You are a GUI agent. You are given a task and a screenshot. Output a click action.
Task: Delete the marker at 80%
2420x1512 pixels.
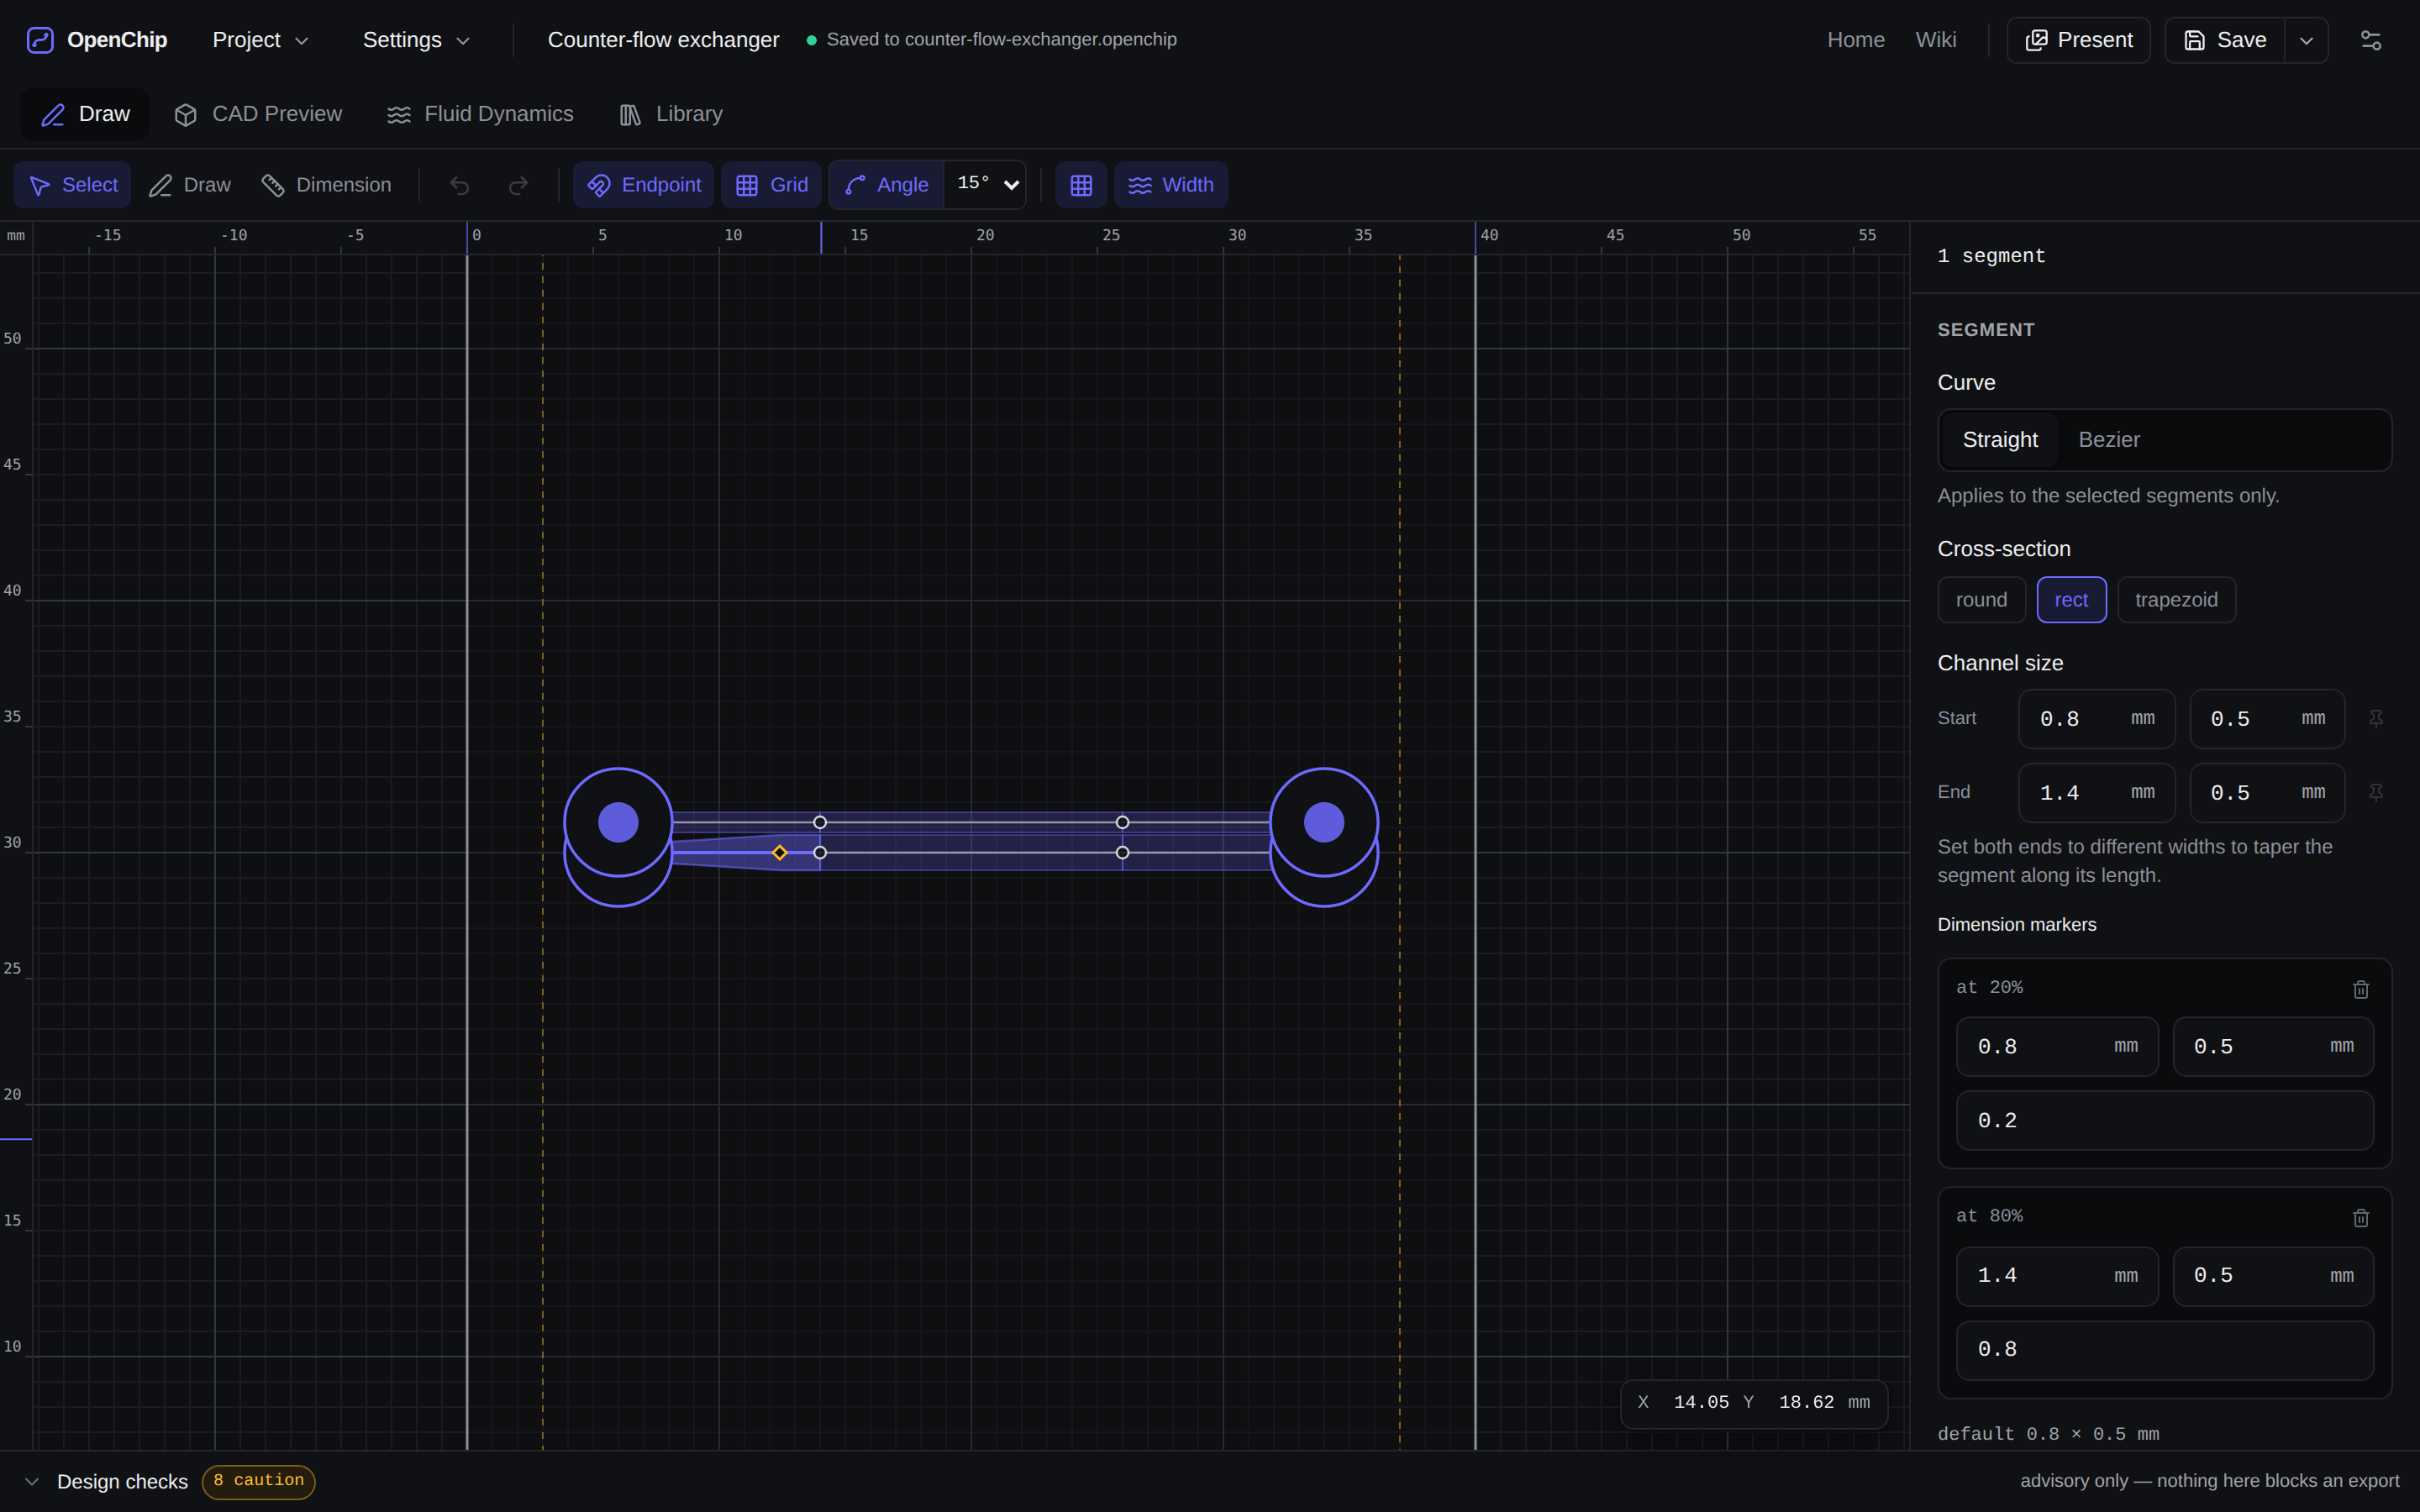coord(2361,1218)
